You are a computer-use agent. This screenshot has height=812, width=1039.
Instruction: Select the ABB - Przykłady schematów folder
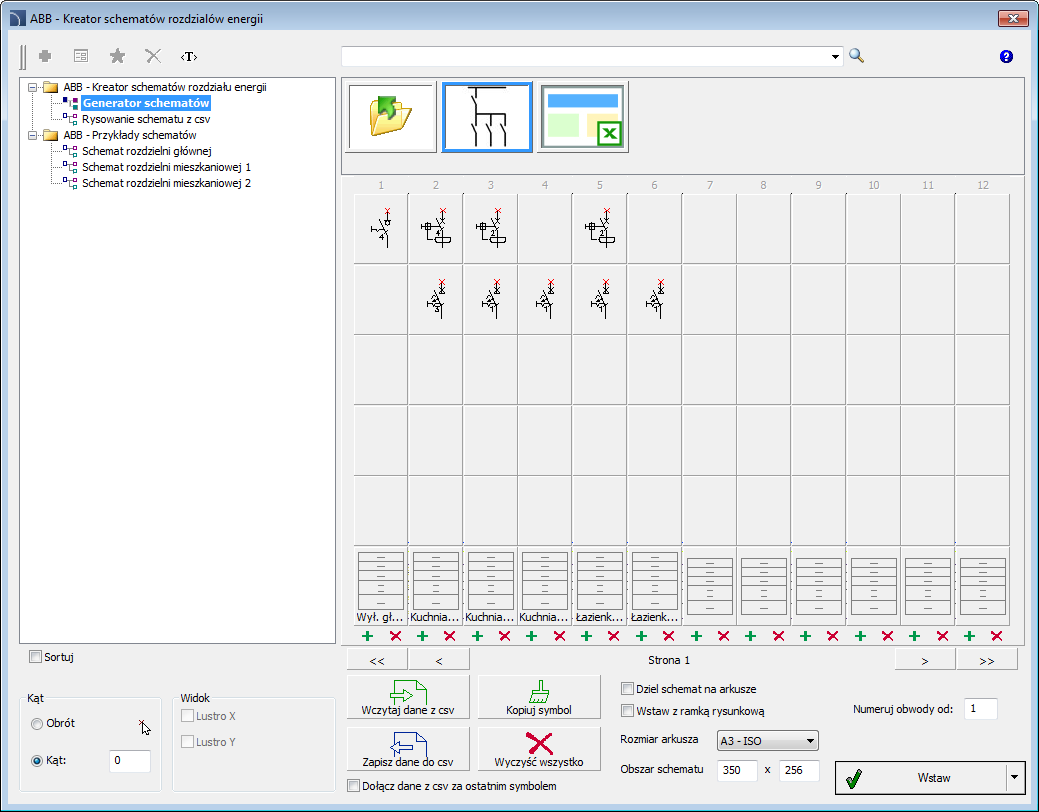pos(130,135)
